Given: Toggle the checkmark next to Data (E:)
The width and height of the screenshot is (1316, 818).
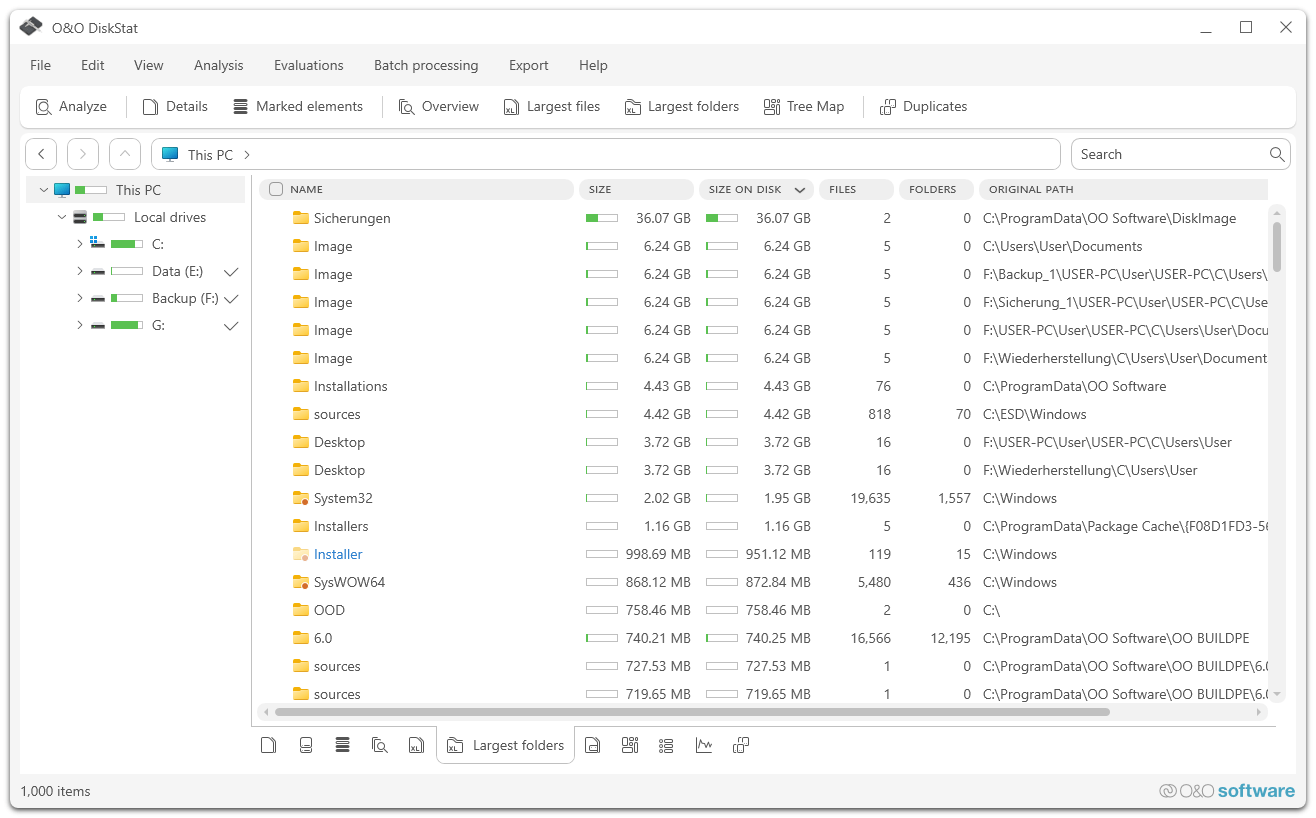Looking at the screenshot, I should [231, 272].
